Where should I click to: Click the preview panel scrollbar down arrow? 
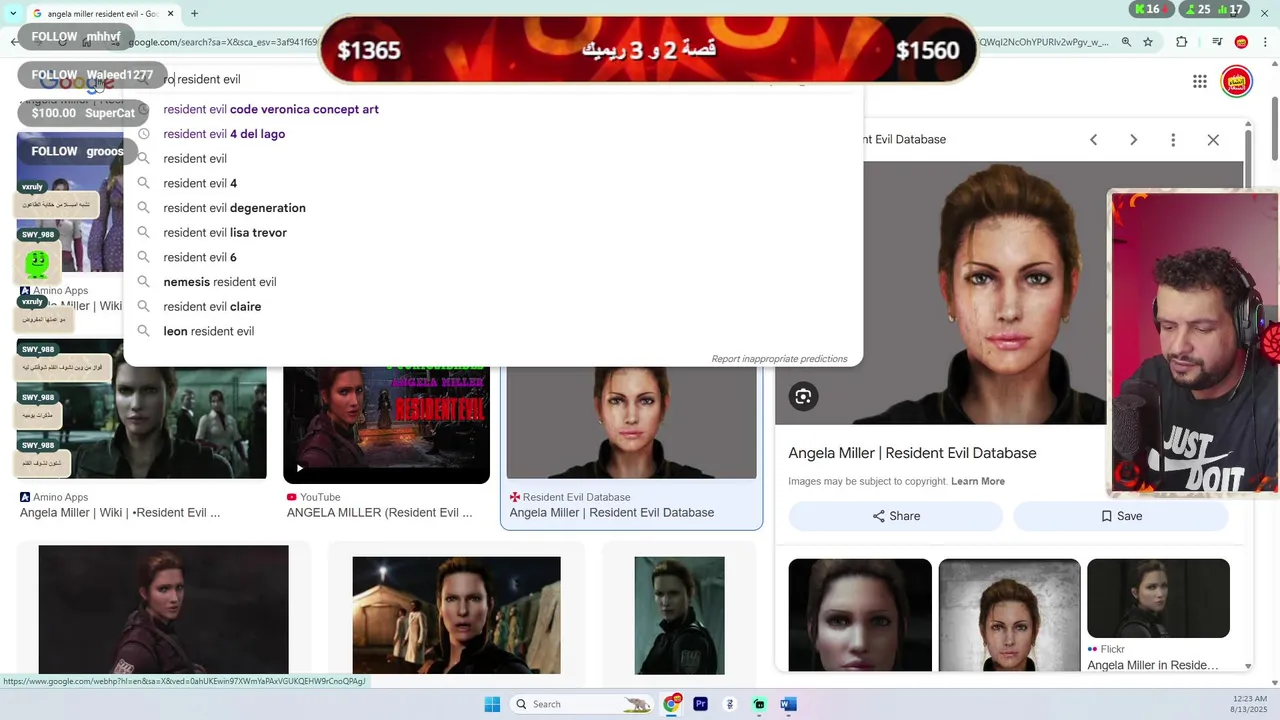pyautogui.click(x=1248, y=666)
